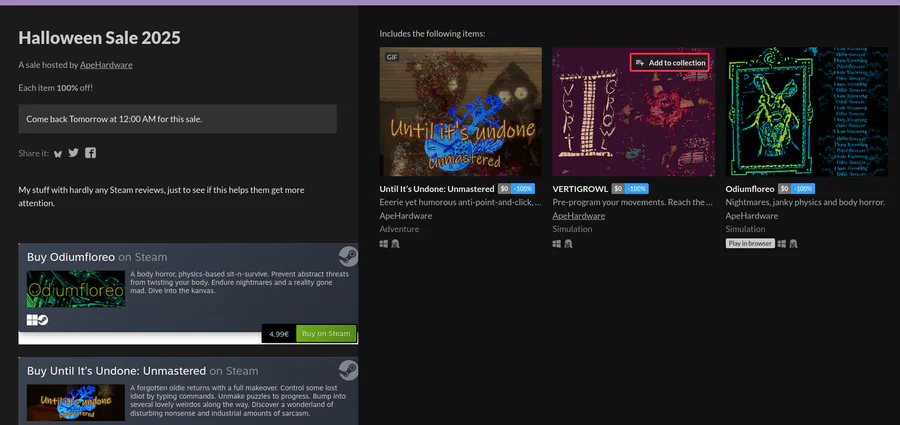Click the Windows icon under VERTIGROWL

point(557,244)
